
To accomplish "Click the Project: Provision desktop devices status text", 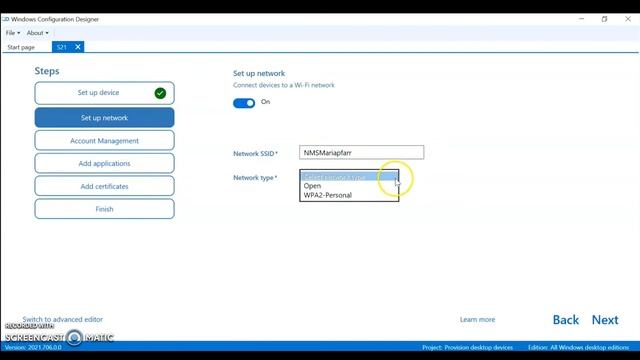I will coord(467,348).
